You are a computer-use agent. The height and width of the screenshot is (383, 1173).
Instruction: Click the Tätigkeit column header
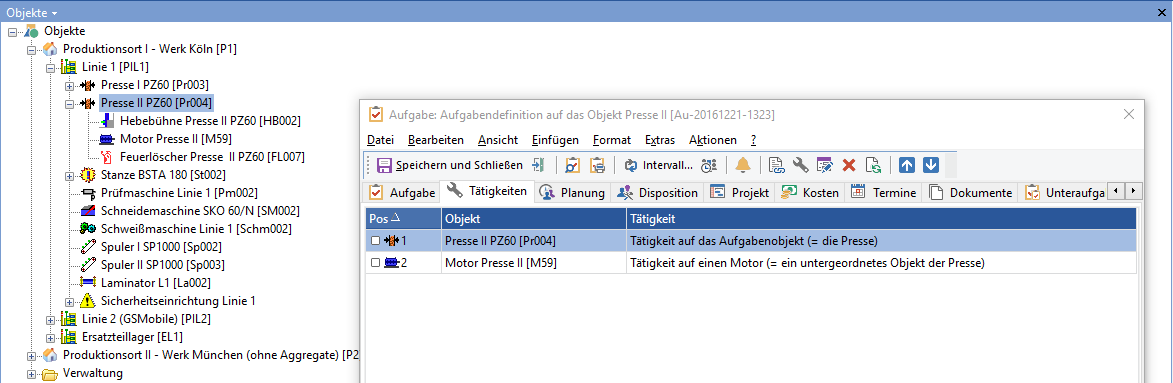(x=881, y=219)
